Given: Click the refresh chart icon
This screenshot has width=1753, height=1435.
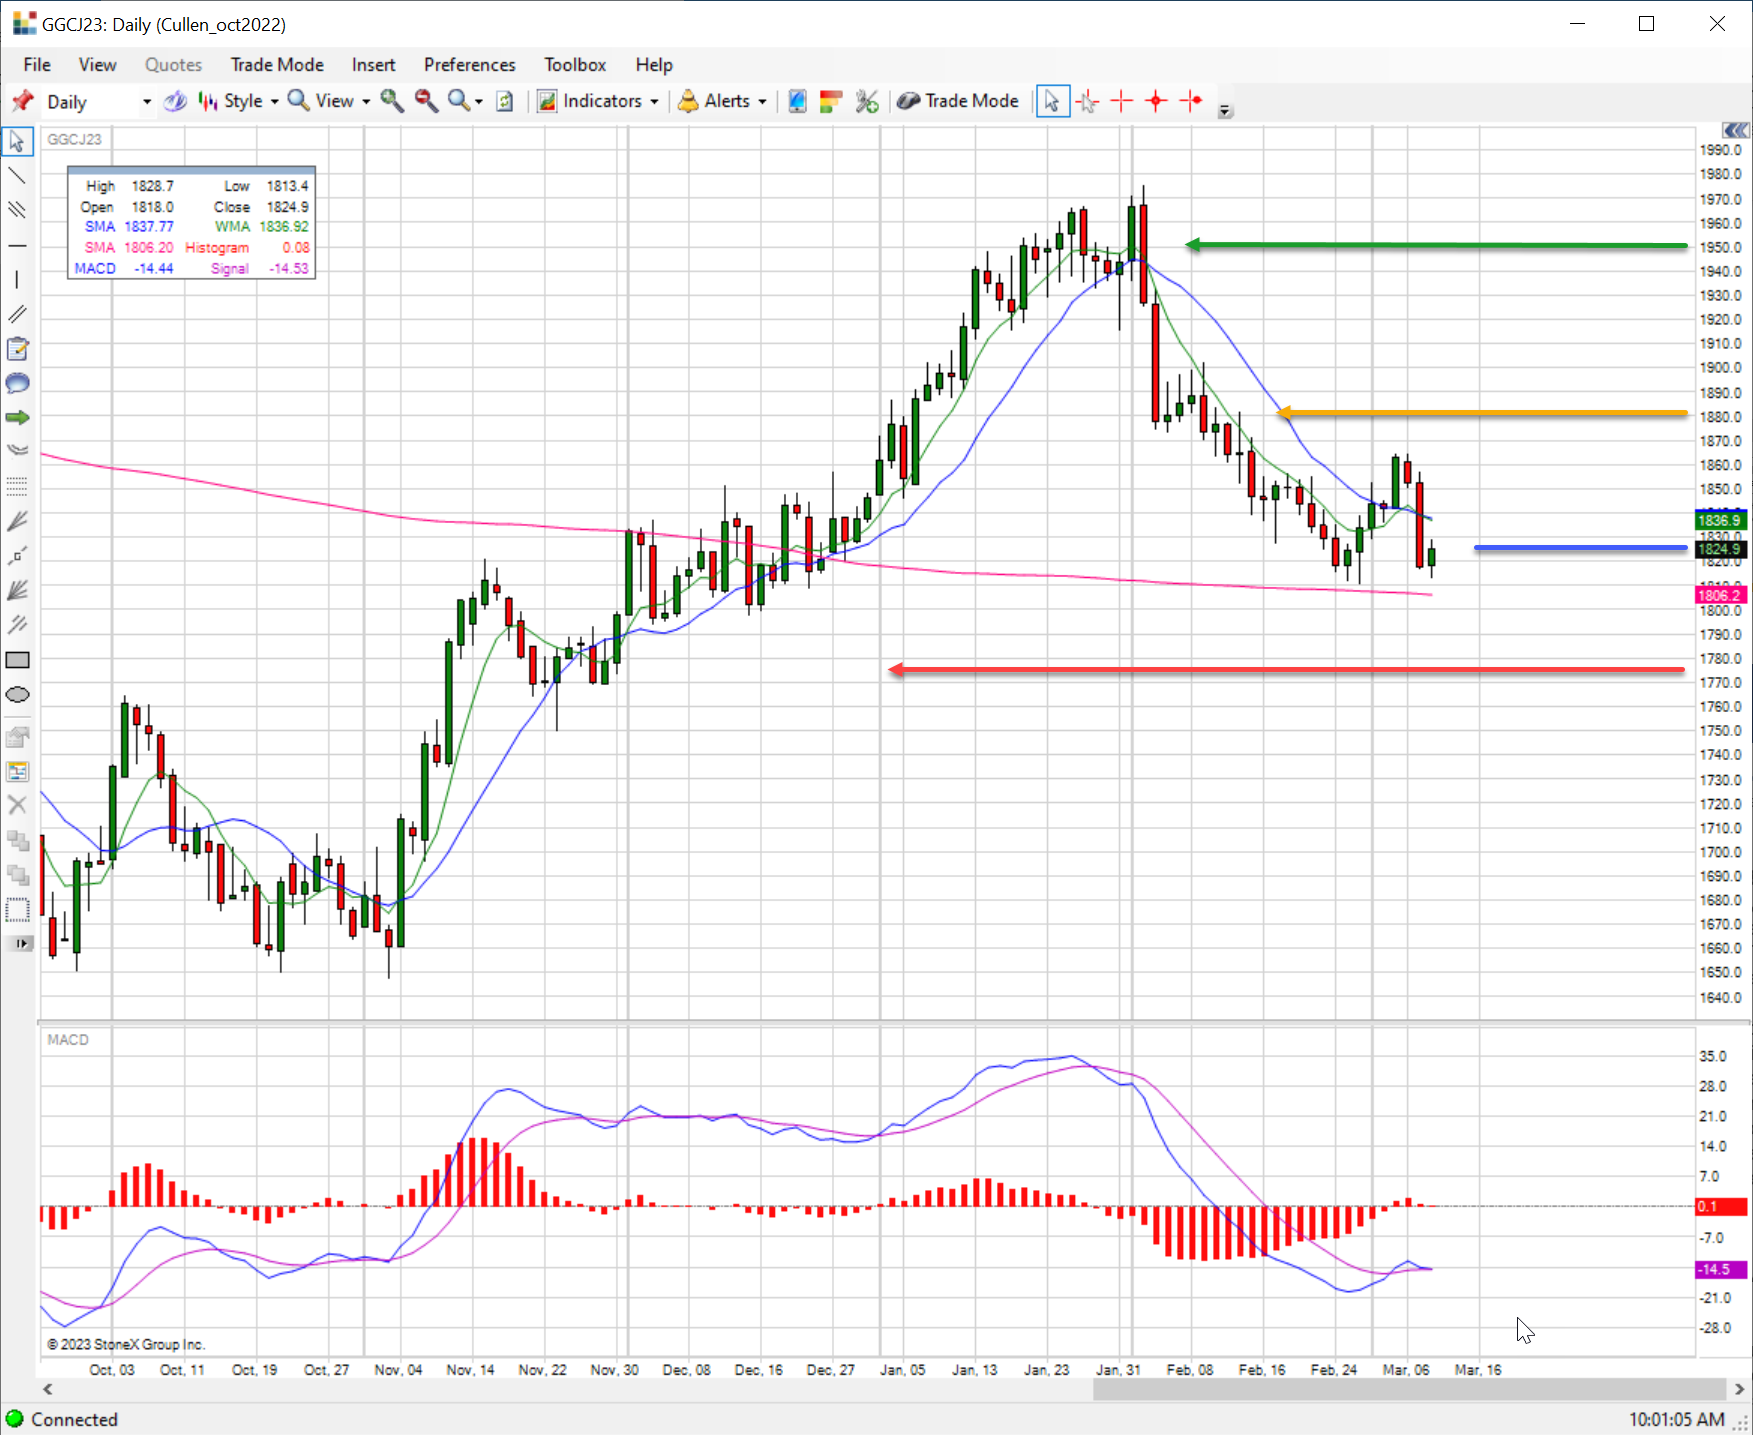Looking at the screenshot, I should coord(505,101).
